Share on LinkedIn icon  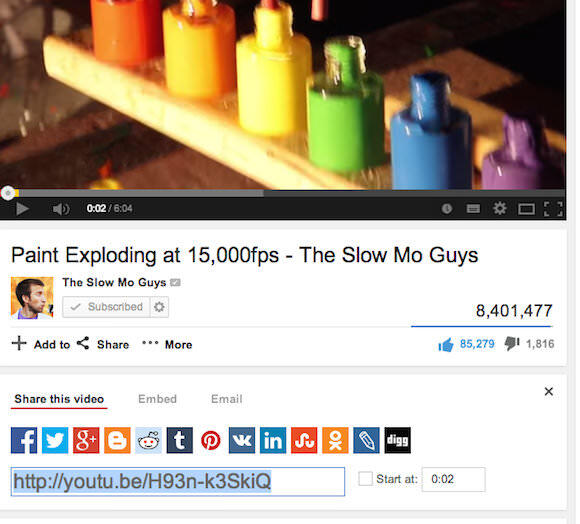point(273,440)
